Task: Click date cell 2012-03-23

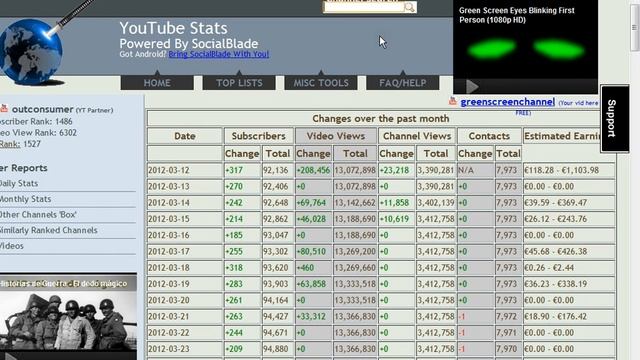Action: 184,349
